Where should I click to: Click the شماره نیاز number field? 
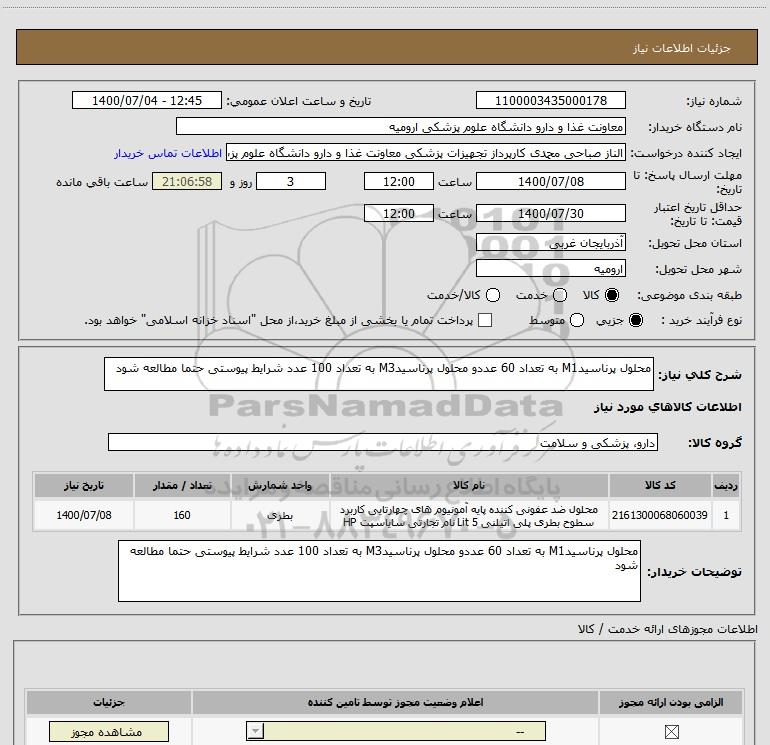click(x=551, y=101)
